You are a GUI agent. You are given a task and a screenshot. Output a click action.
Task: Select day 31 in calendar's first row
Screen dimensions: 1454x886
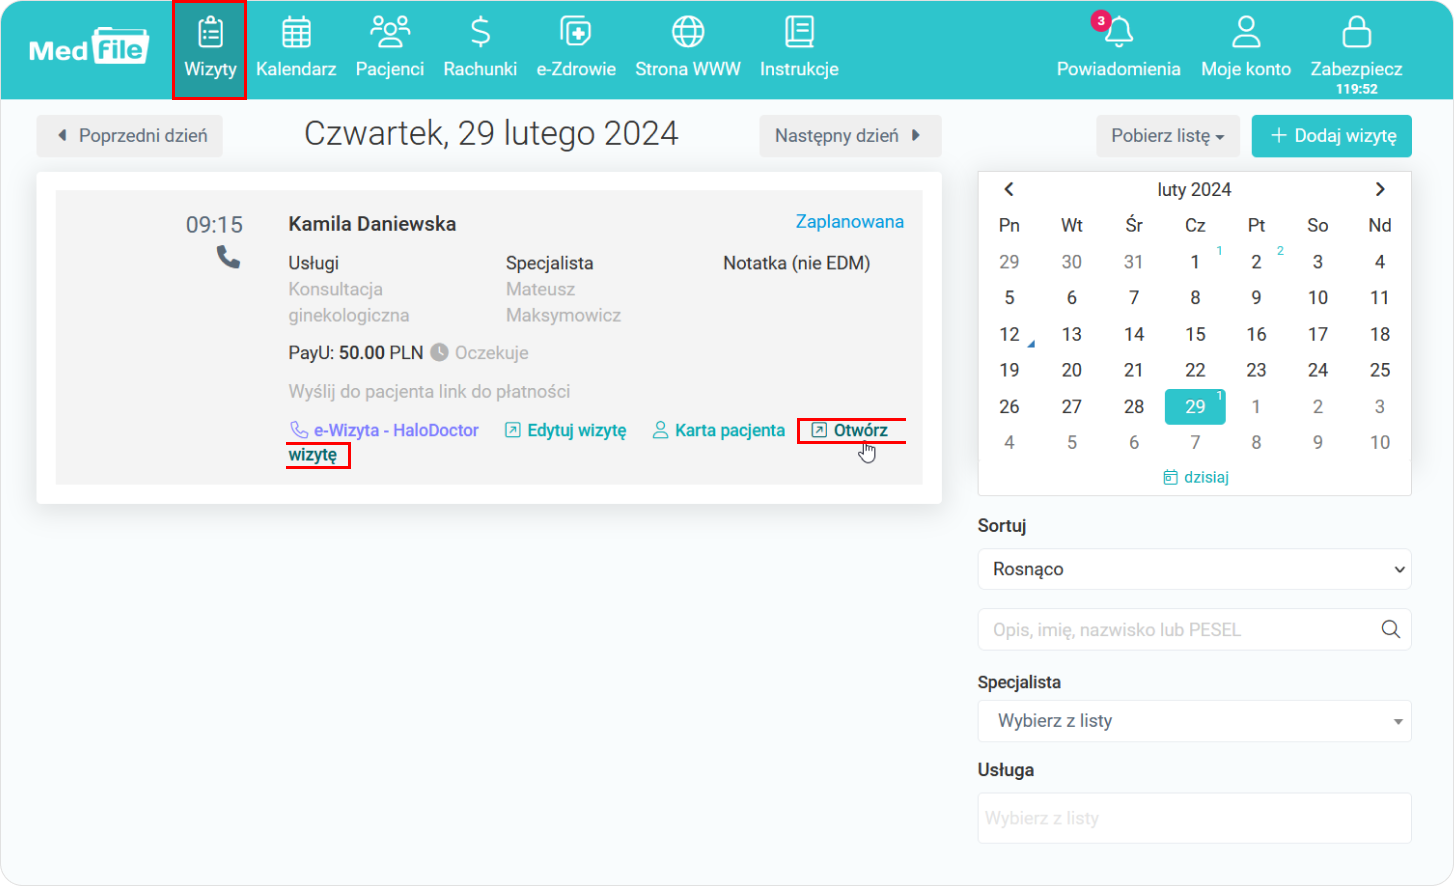pos(1133,262)
